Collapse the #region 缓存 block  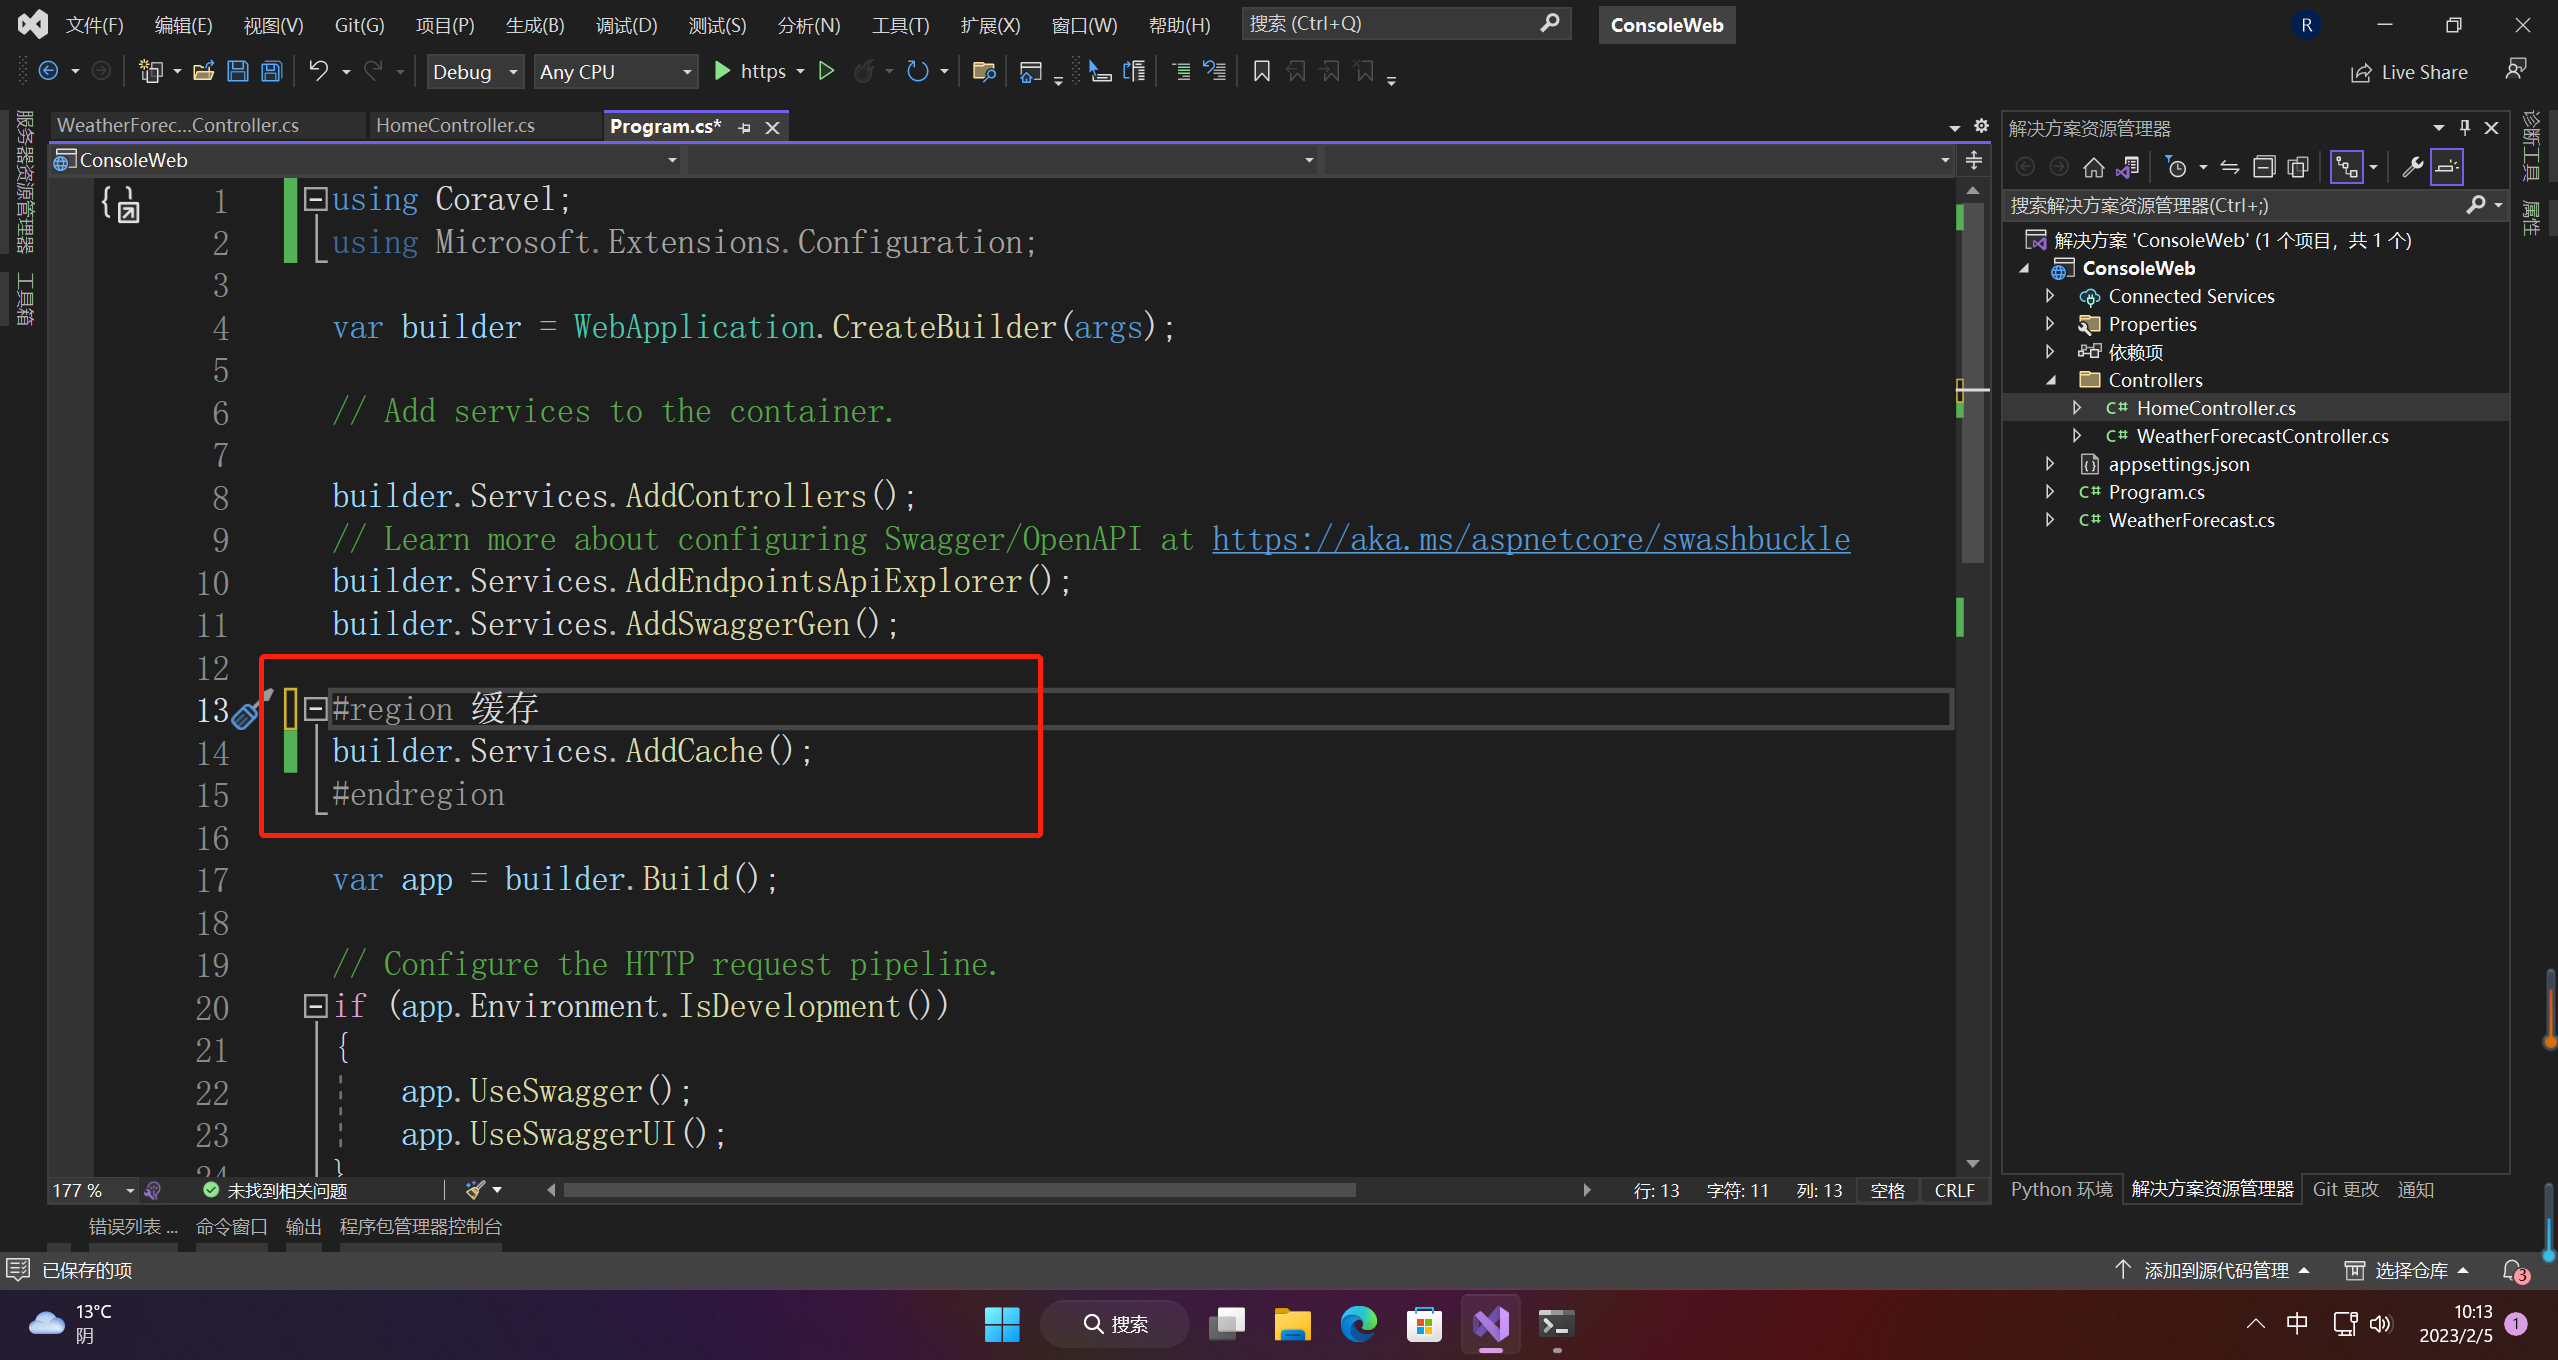315,709
